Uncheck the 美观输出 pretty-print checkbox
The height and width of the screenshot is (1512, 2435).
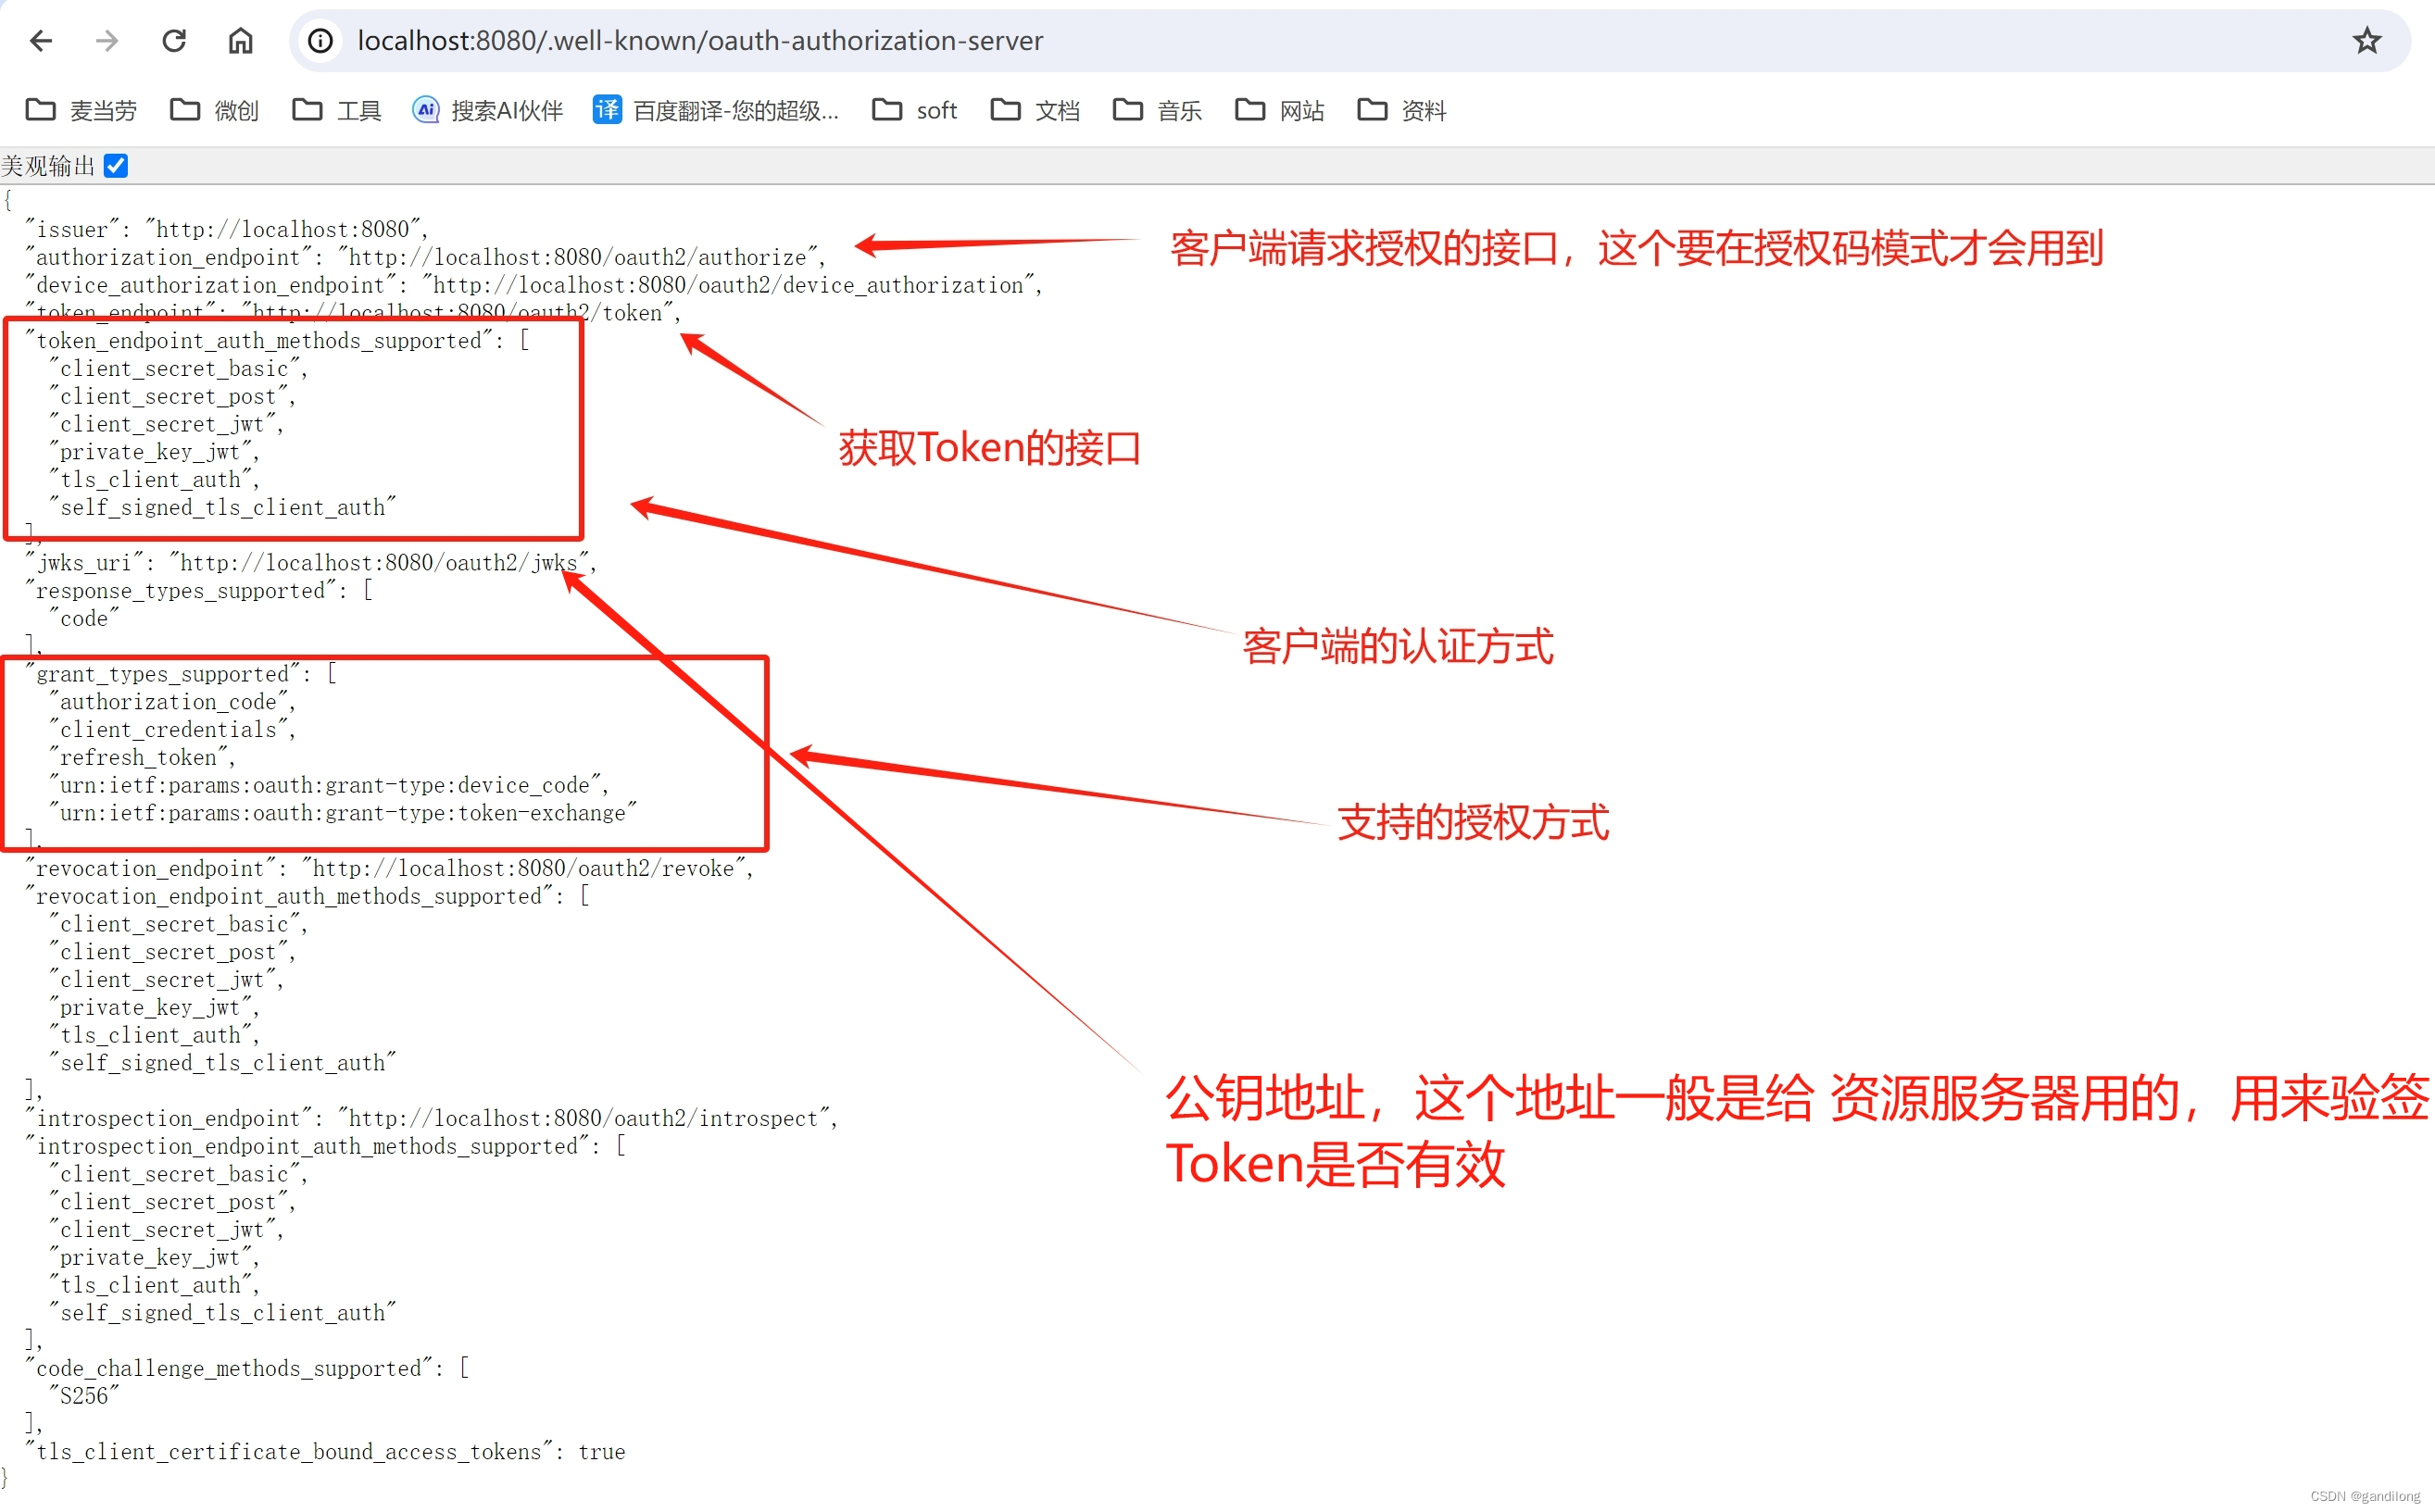(116, 166)
